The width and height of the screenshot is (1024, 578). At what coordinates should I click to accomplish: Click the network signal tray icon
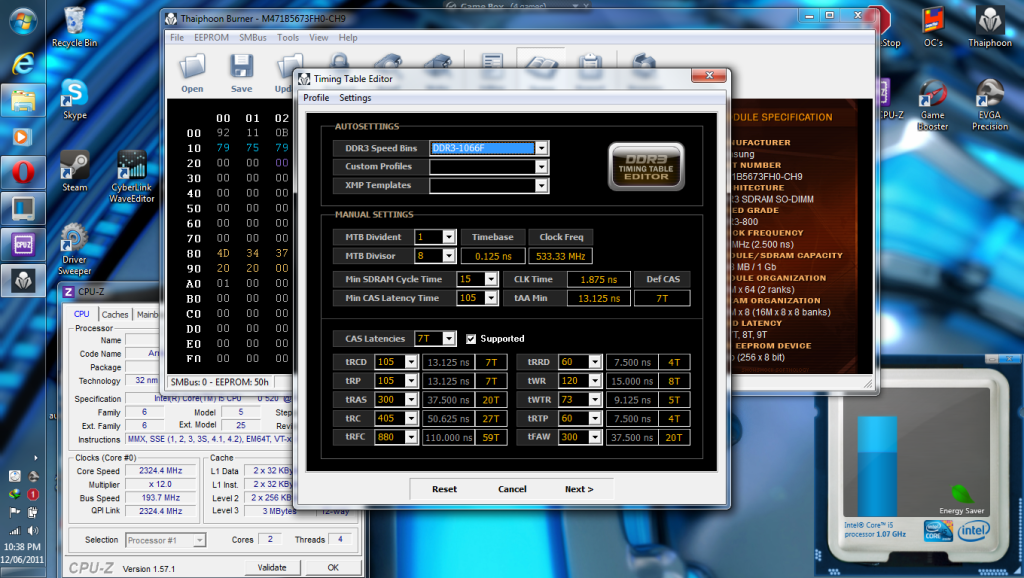[x=14, y=531]
